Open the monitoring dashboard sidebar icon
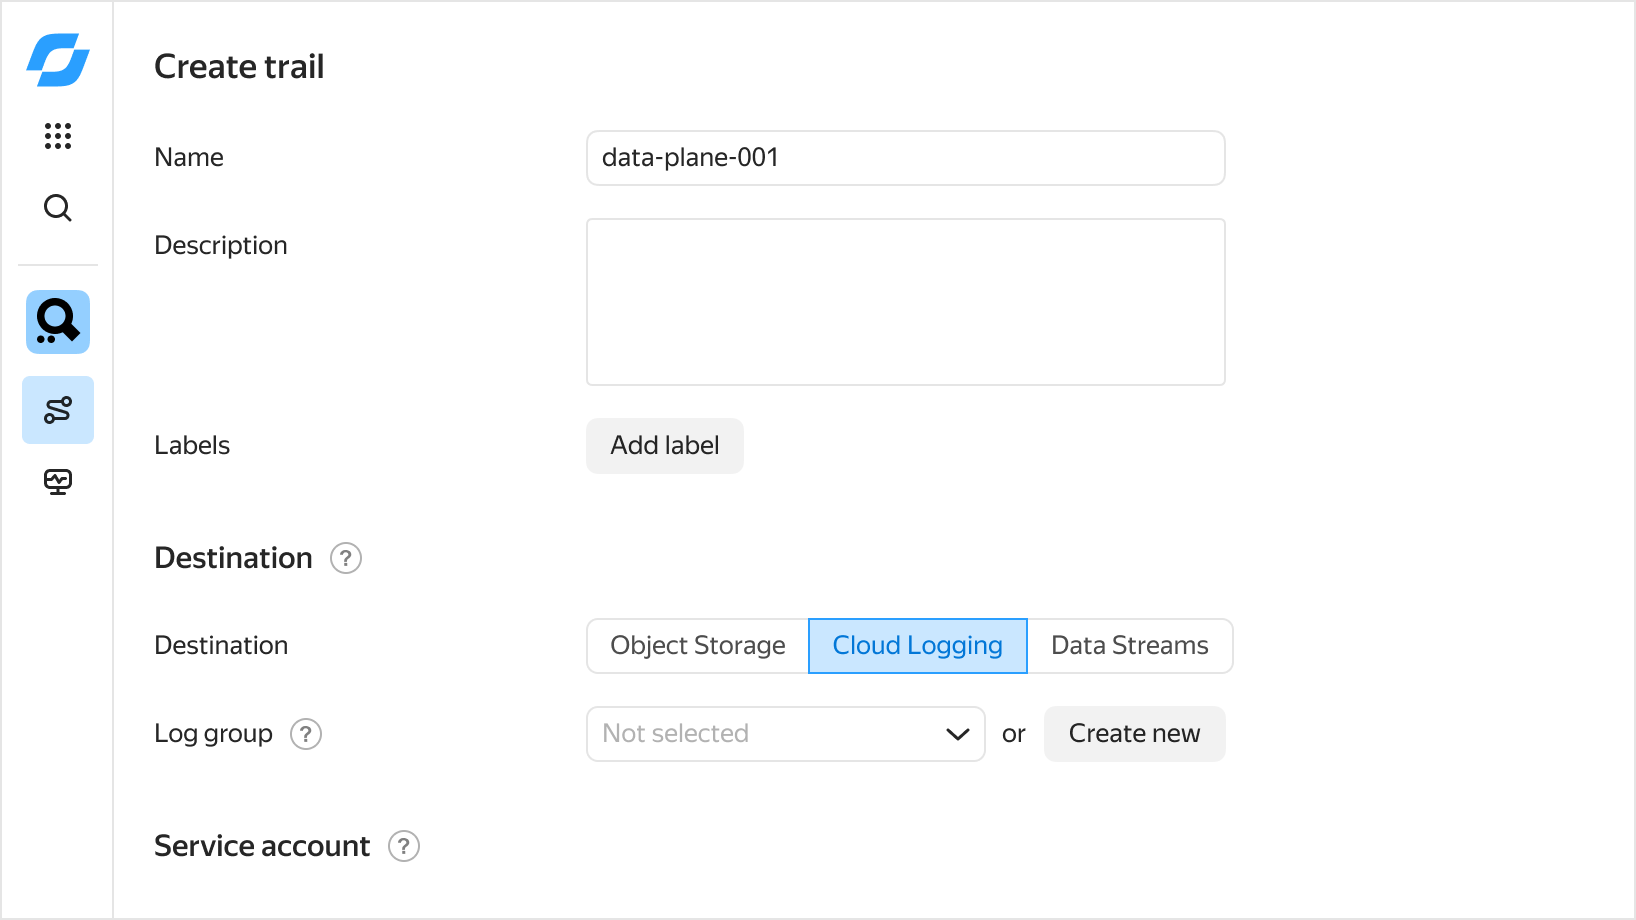Viewport: 1636px width, 920px height. [x=58, y=482]
